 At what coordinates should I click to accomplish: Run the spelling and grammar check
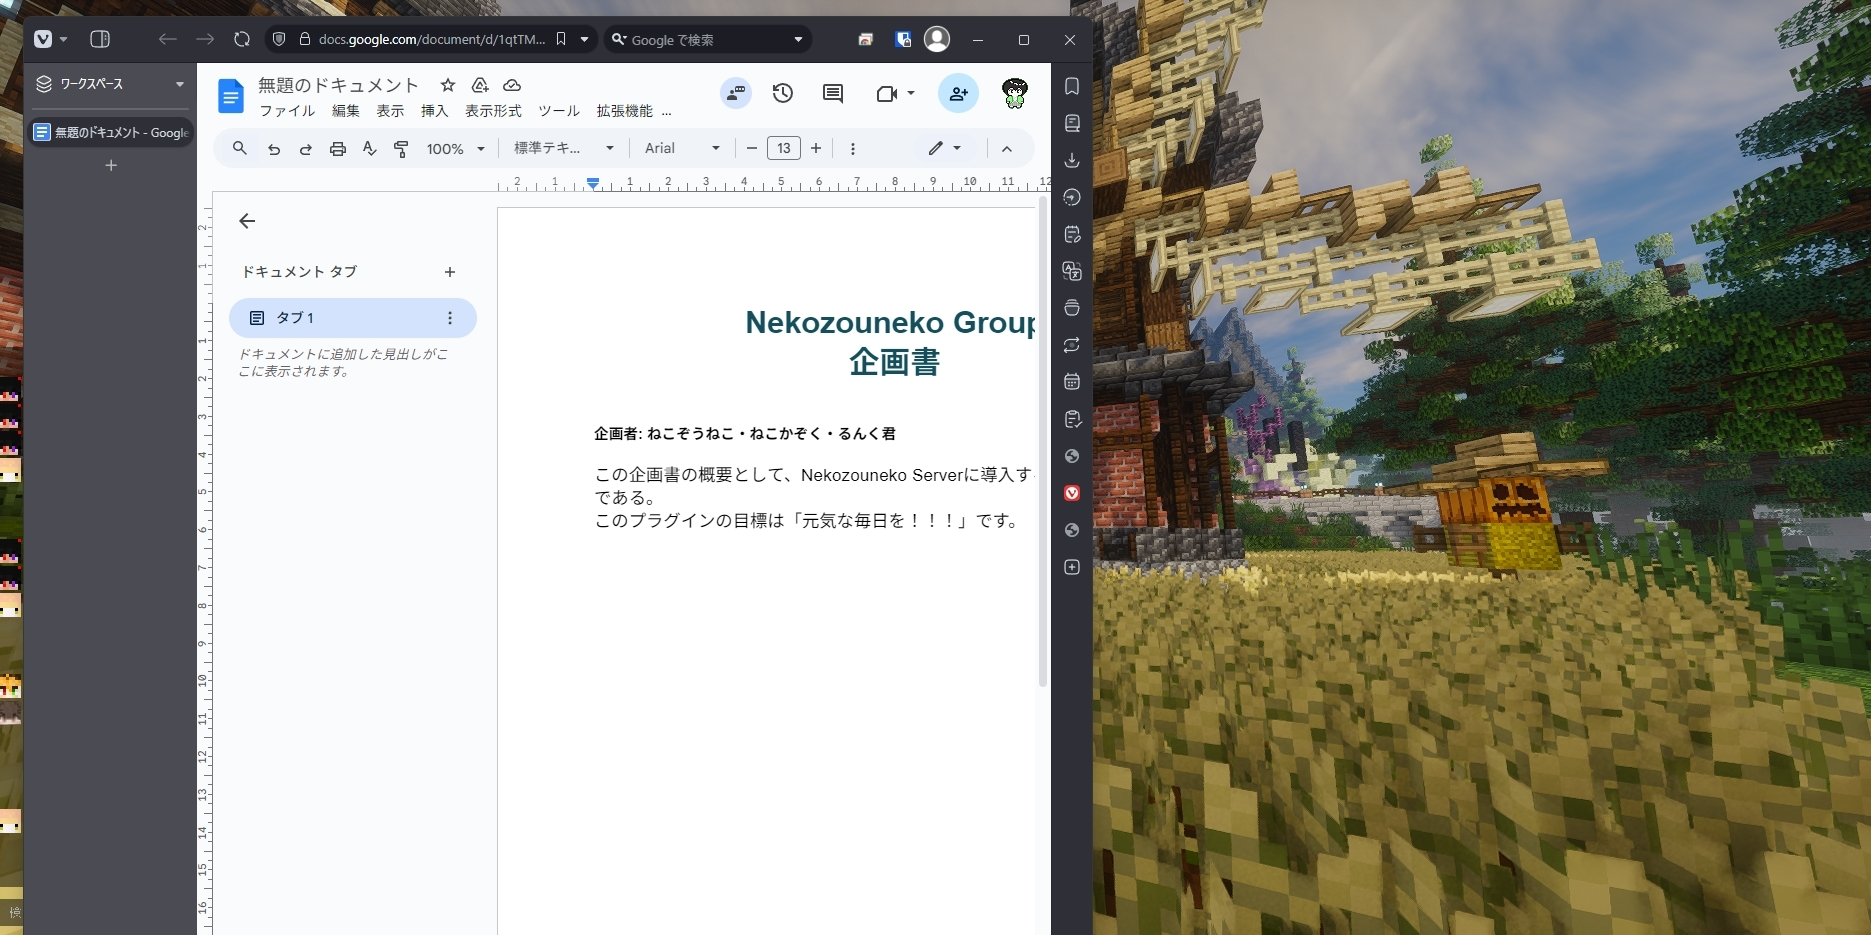(369, 148)
